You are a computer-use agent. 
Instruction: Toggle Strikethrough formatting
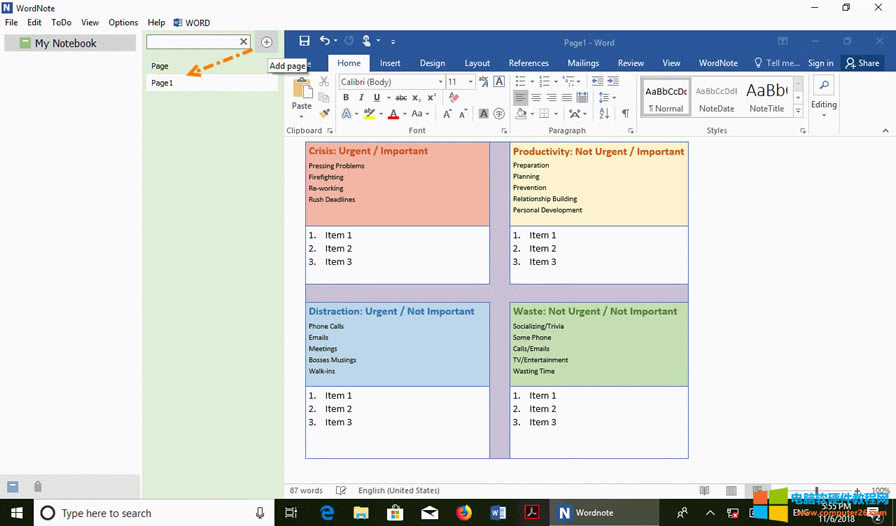click(401, 98)
